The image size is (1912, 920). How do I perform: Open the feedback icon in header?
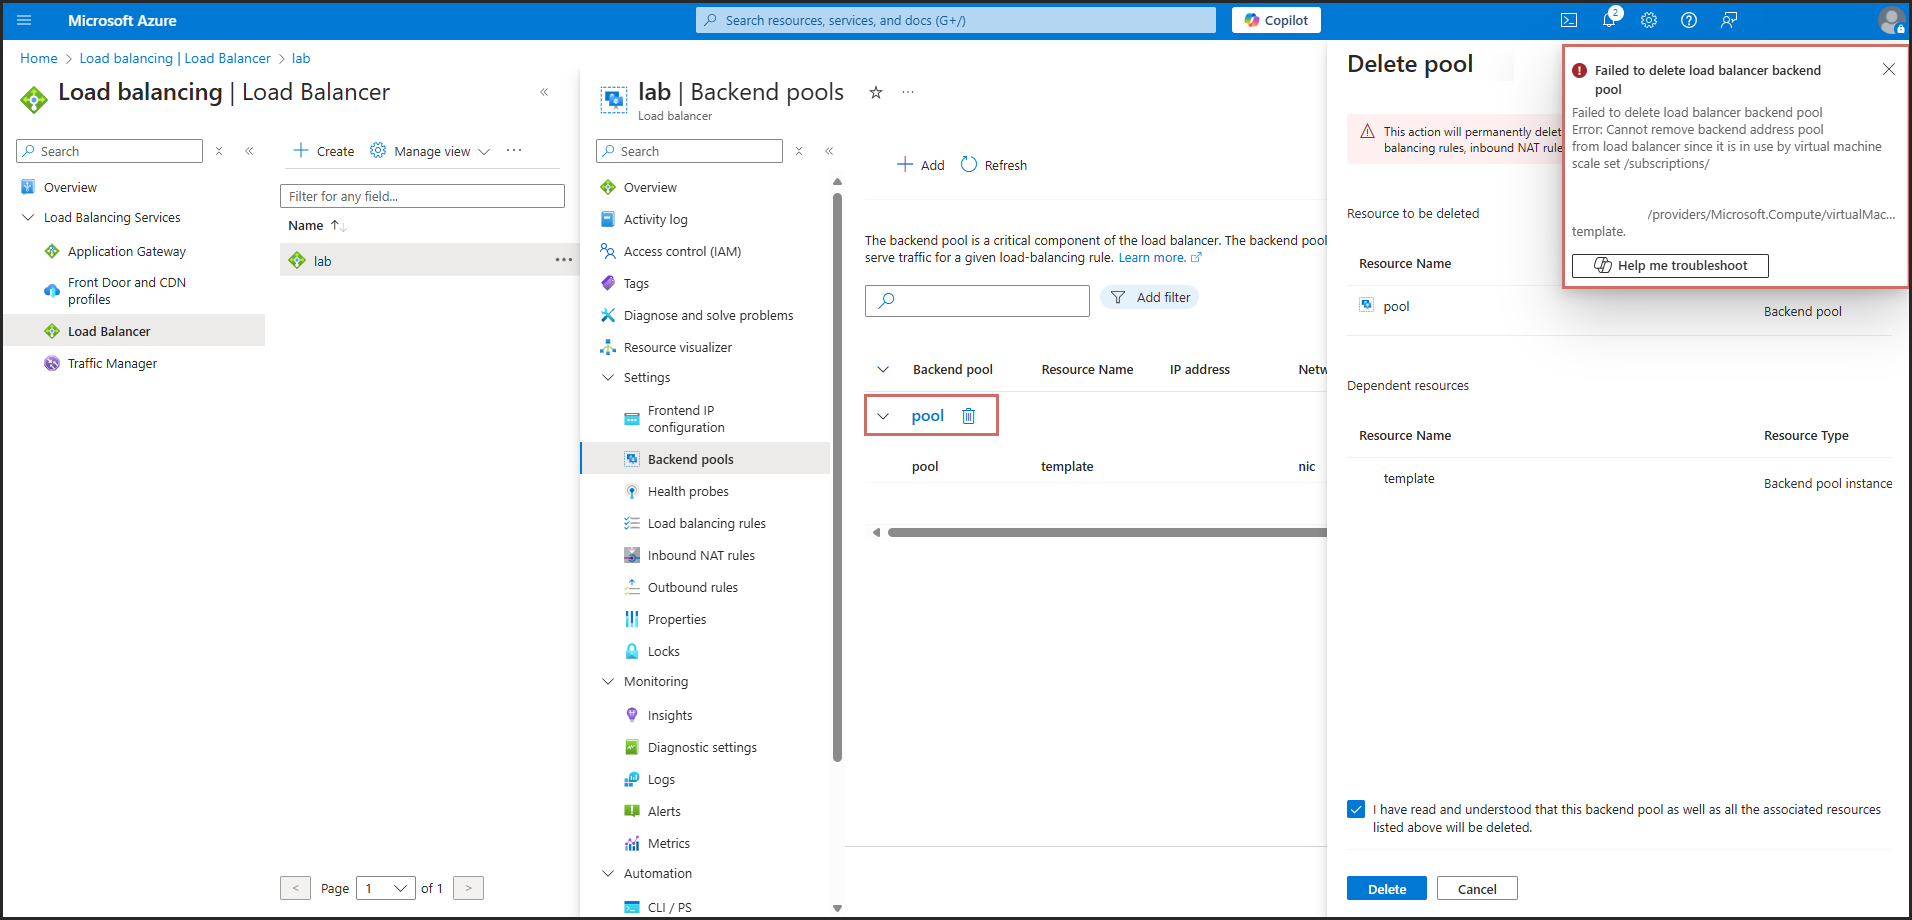(1729, 20)
